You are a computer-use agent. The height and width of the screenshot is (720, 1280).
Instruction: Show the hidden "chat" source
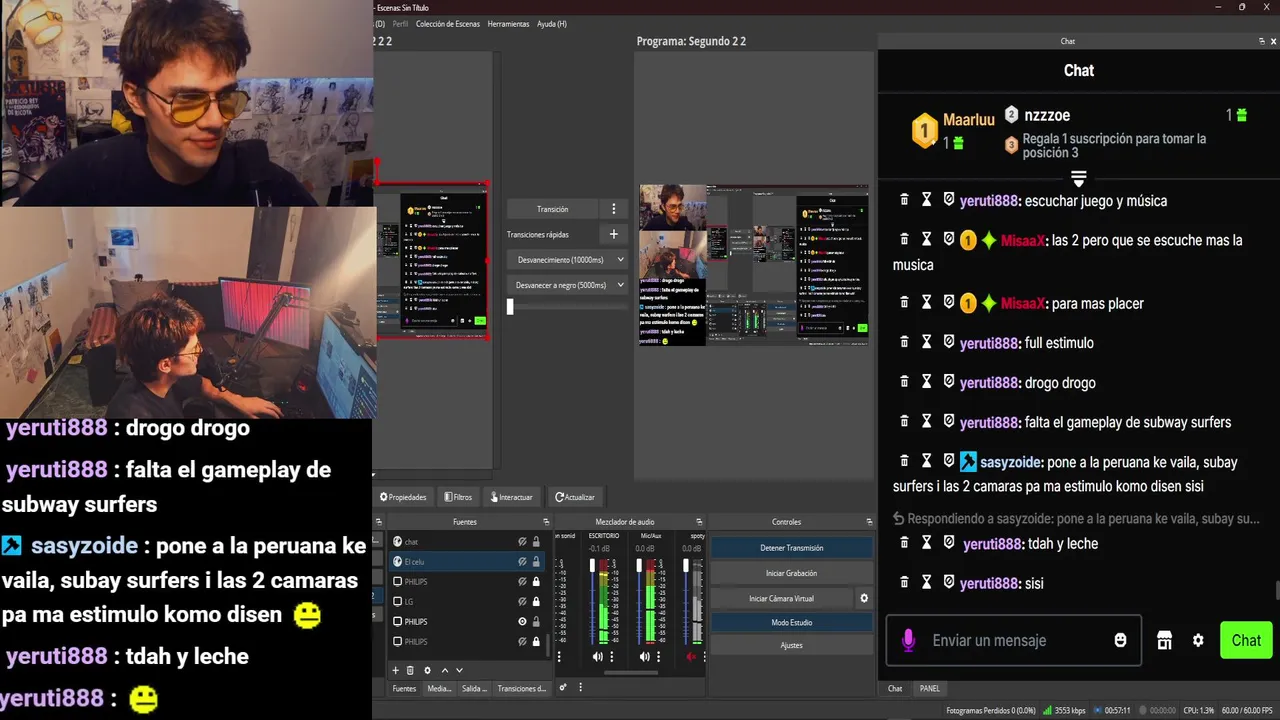coord(522,541)
